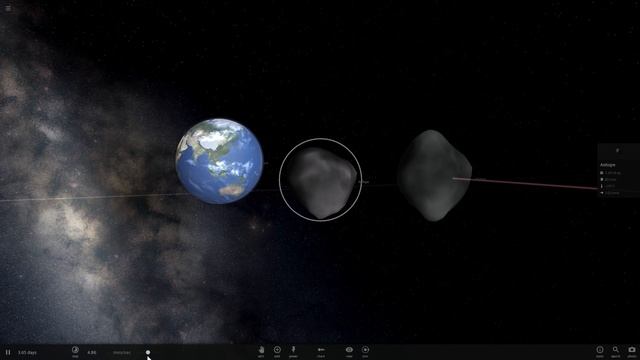Screen dimensions: 640x360
Task: Select the Add object tool
Action: tap(277, 350)
